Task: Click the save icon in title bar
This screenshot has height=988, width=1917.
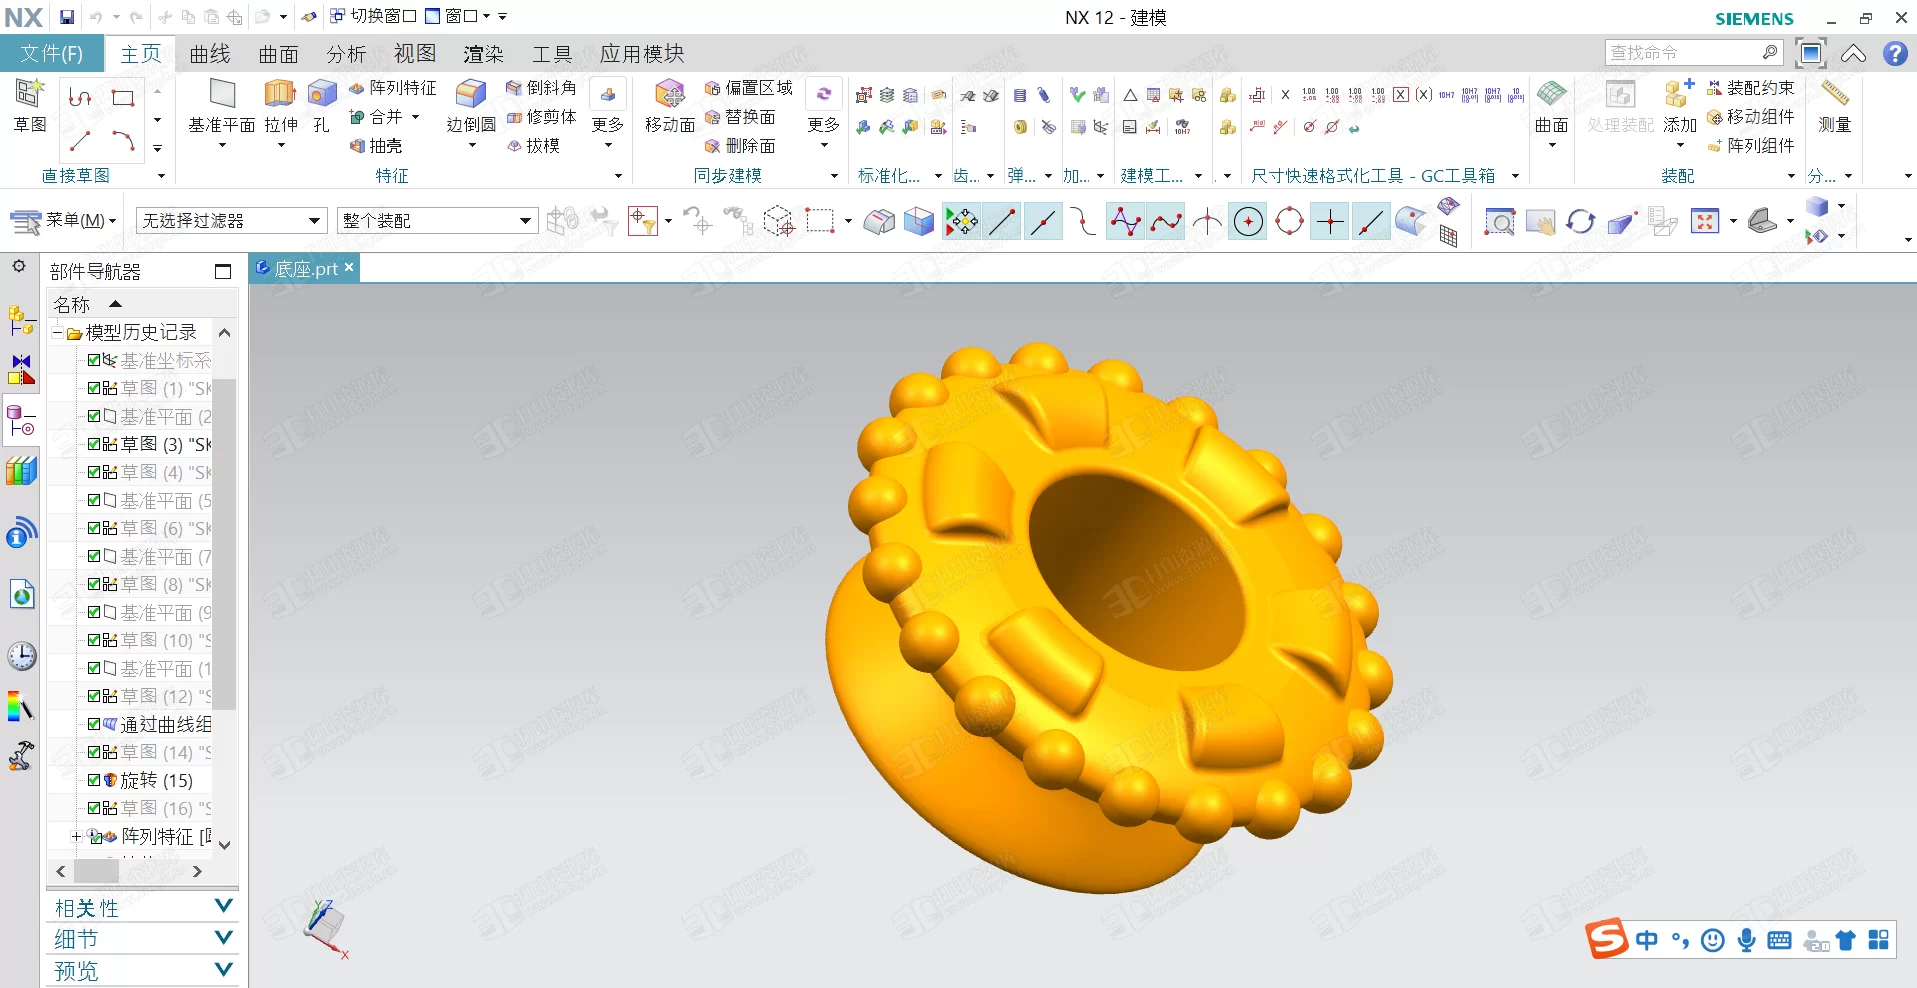Action: [66, 17]
